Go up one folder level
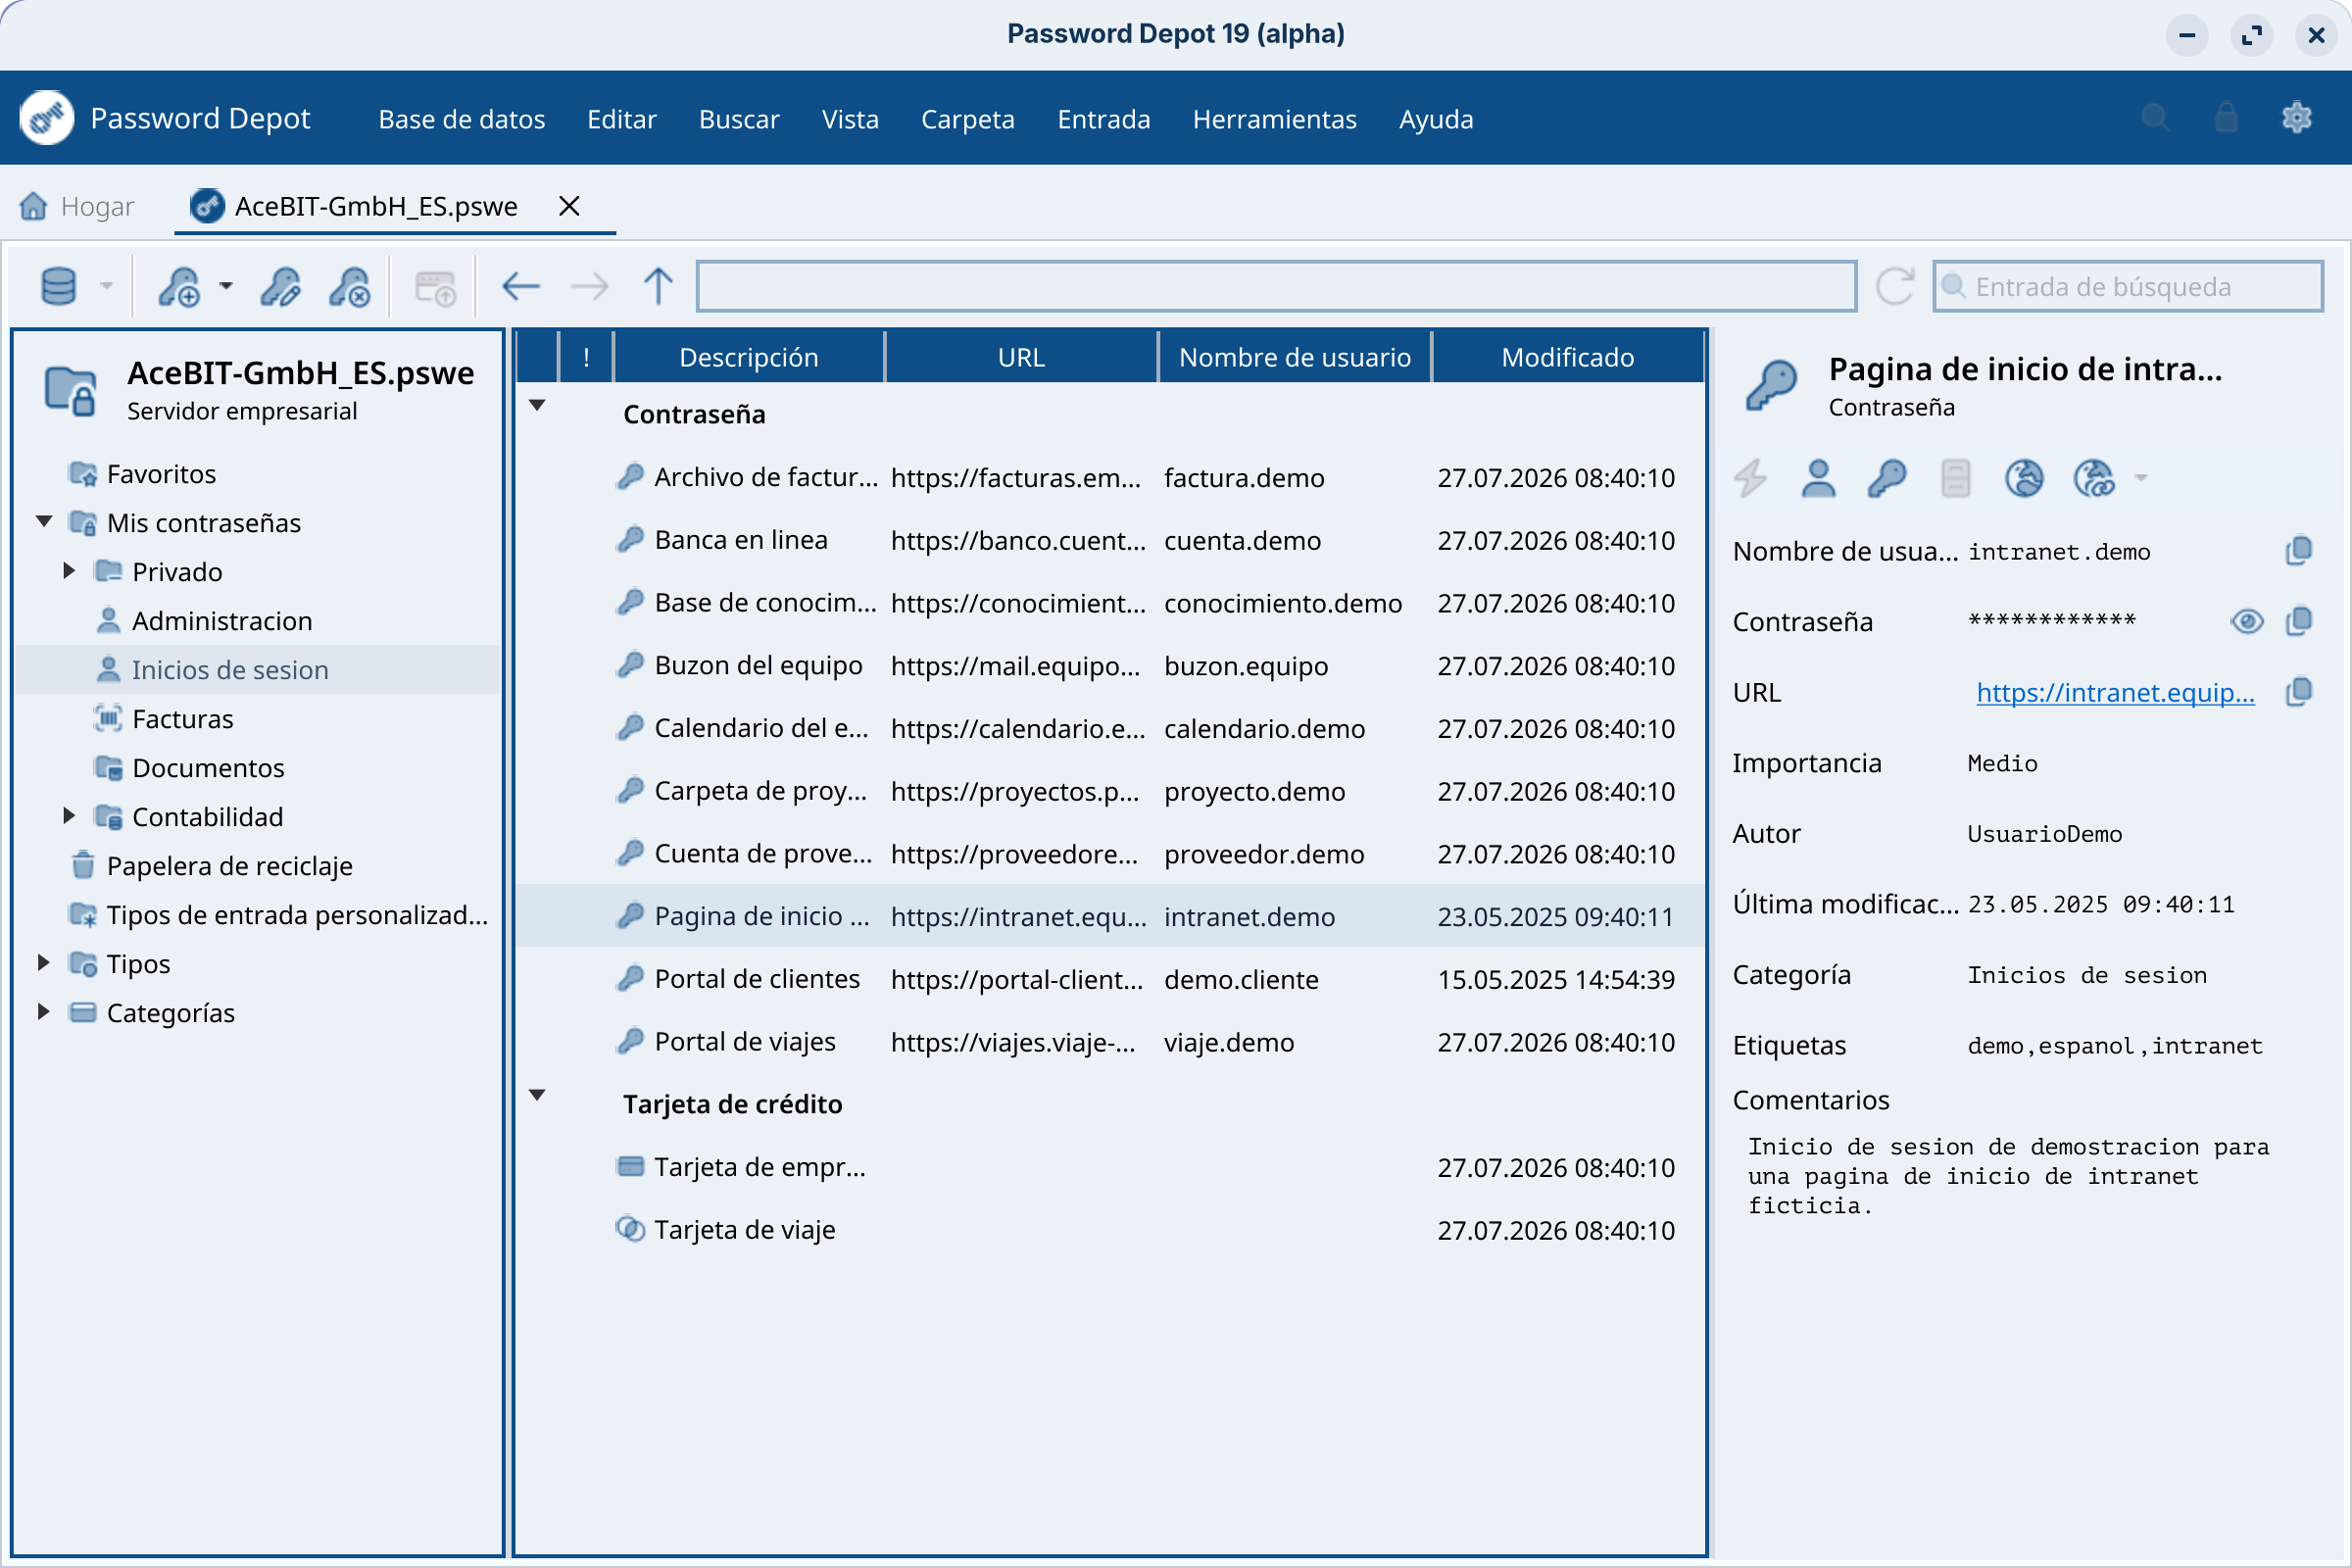This screenshot has height=1568, width=2352. click(x=658, y=287)
